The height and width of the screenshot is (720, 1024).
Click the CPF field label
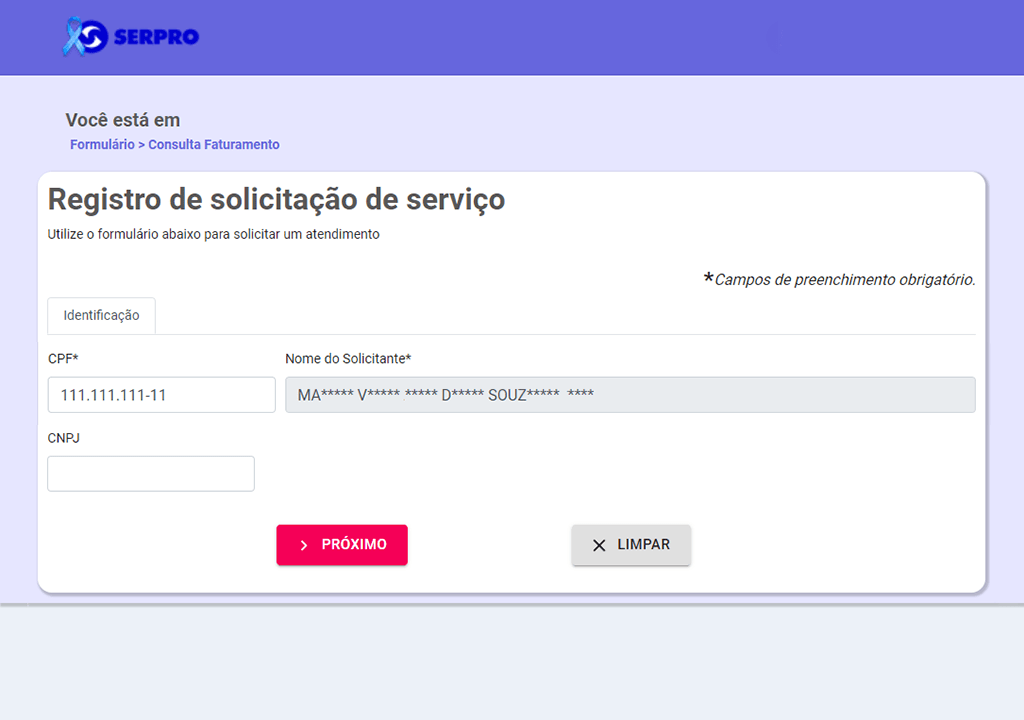coord(63,358)
